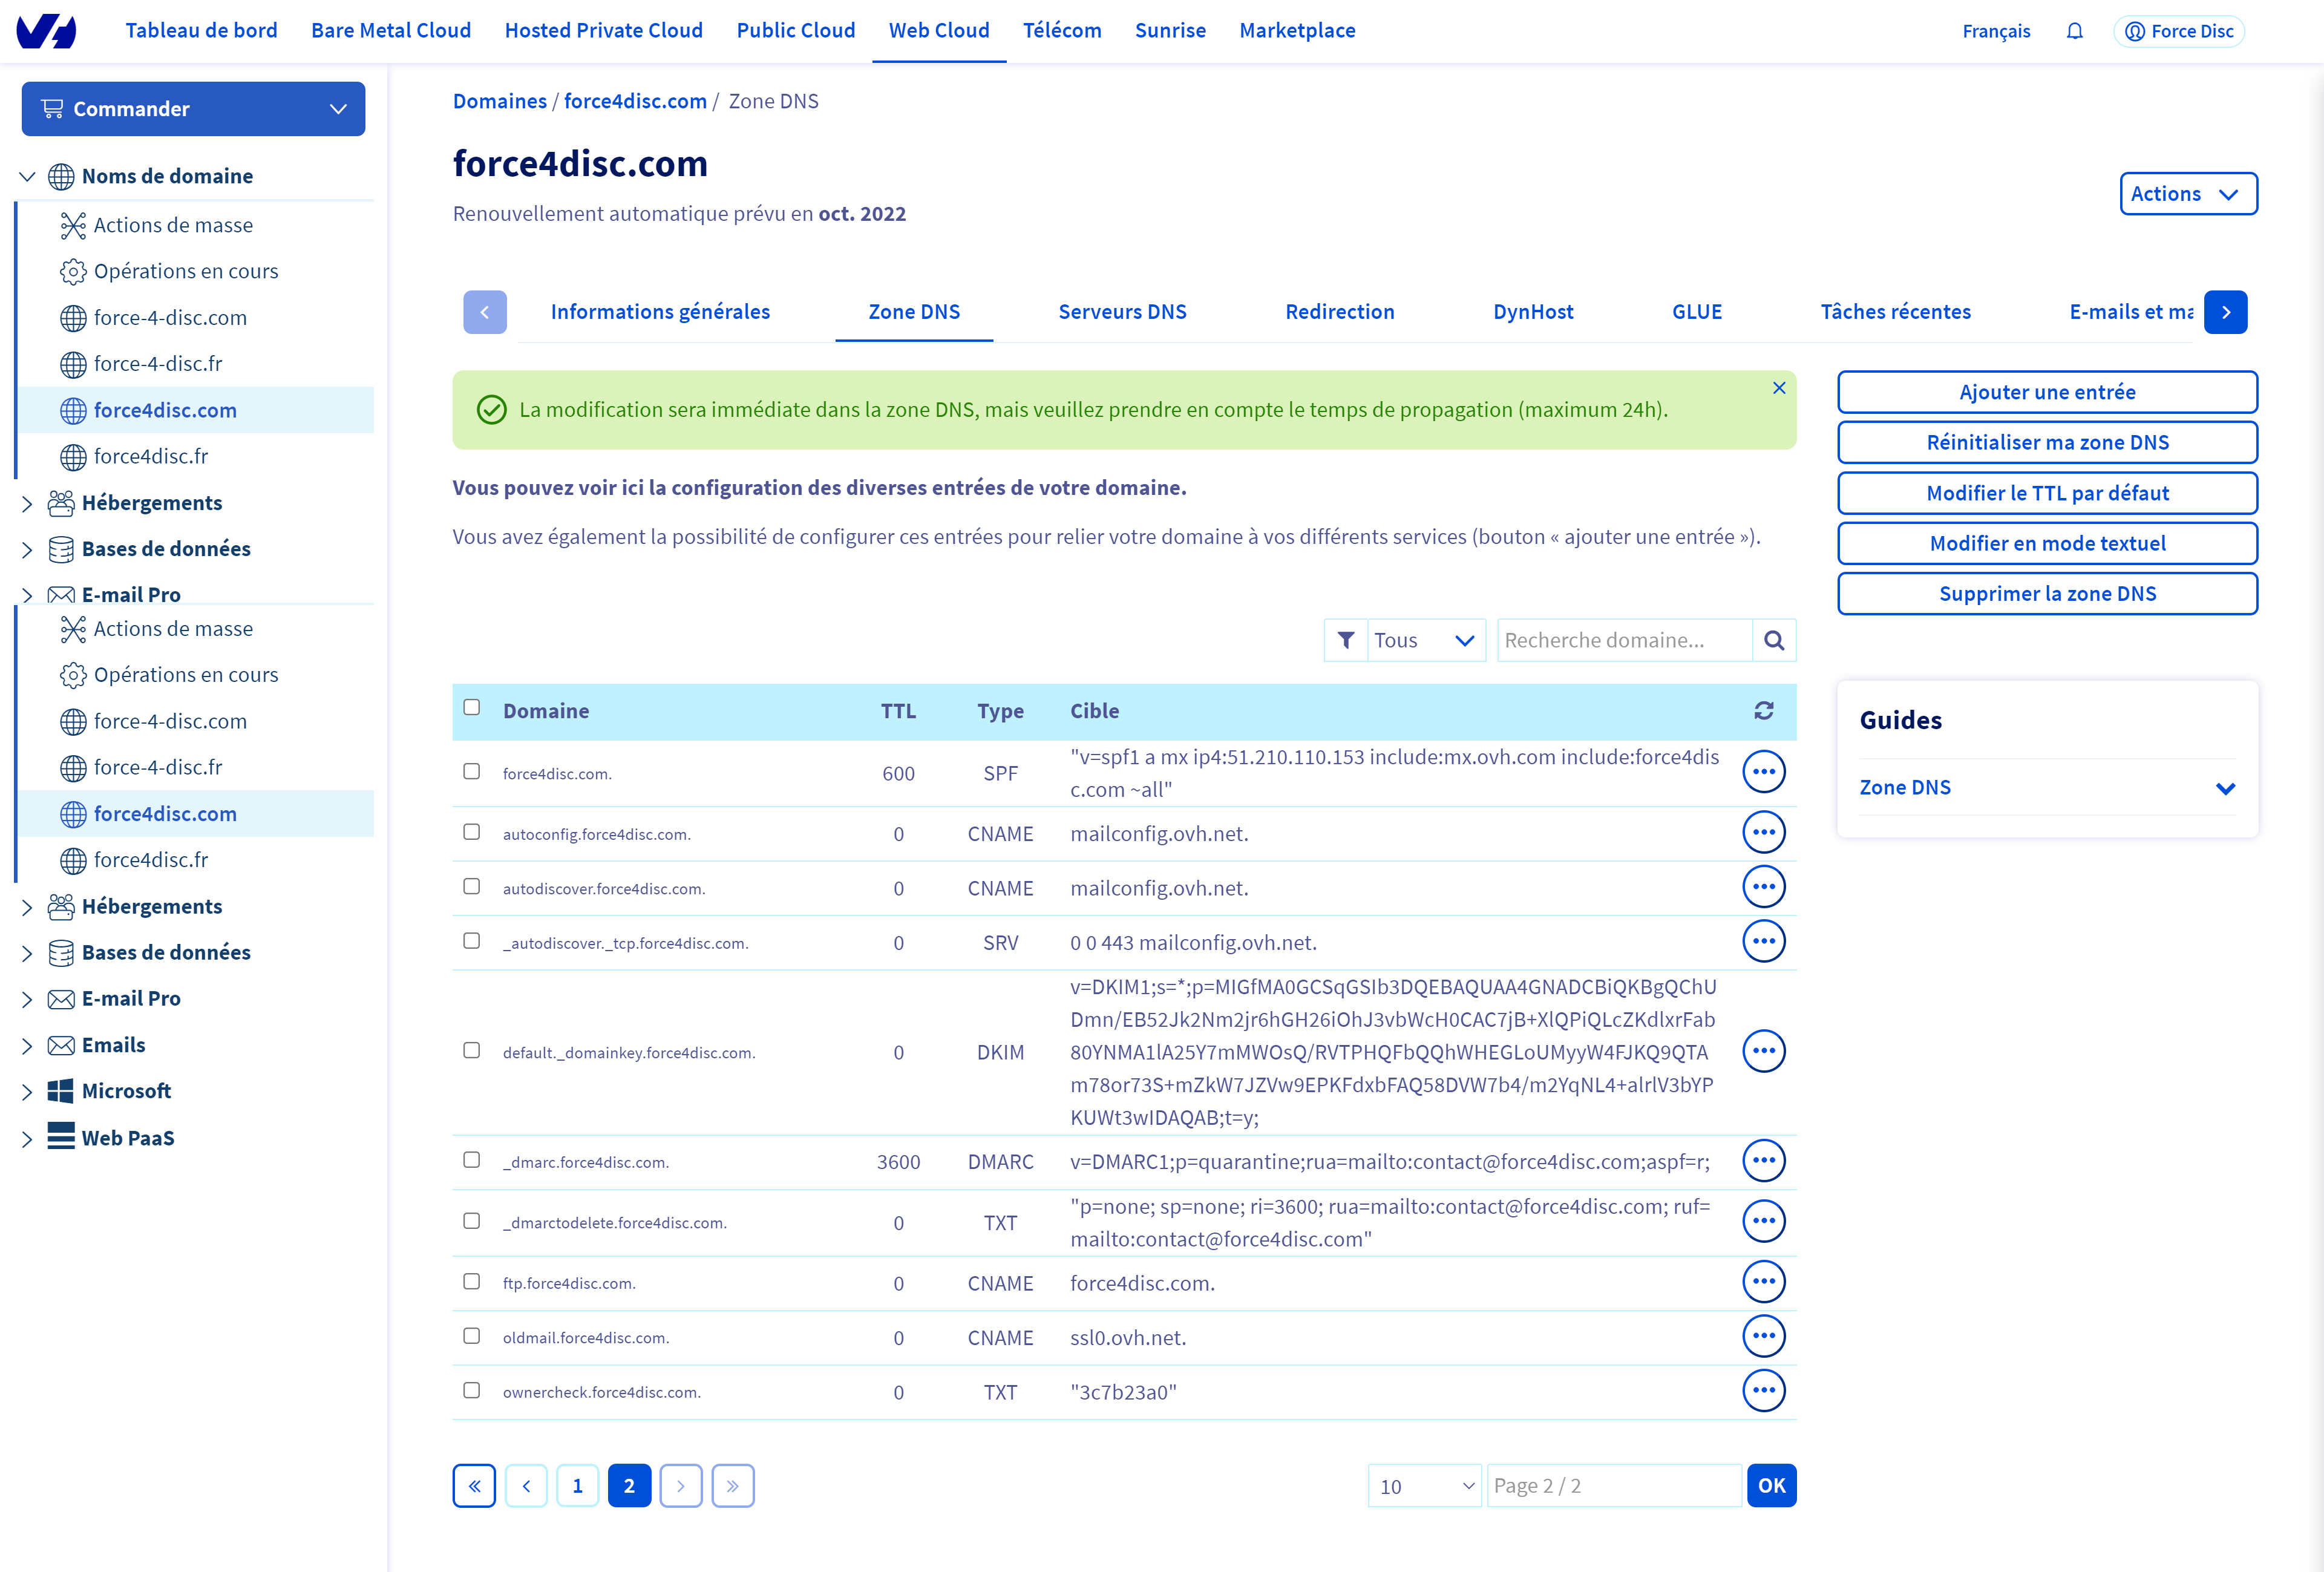Open the Commander dropdown
Image resolution: width=2324 pixels, height=1572 pixels.
(x=193, y=109)
